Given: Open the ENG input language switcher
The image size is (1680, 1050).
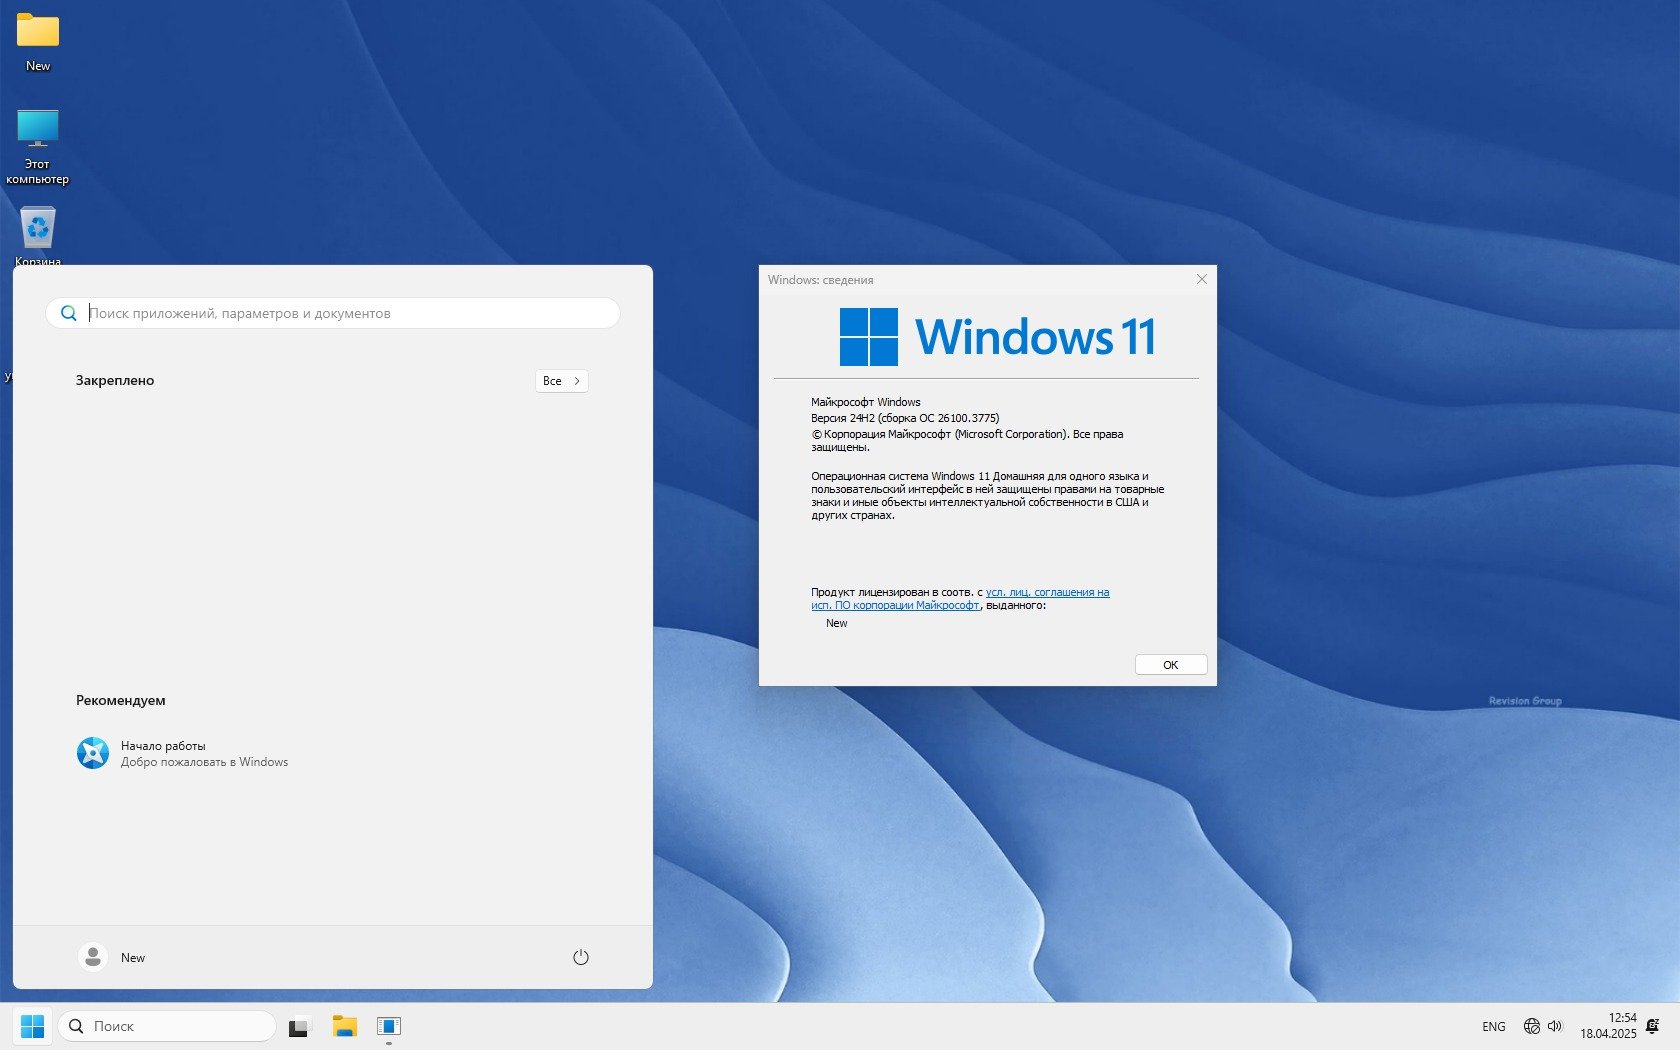Looking at the screenshot, I should (1493, 1026).
